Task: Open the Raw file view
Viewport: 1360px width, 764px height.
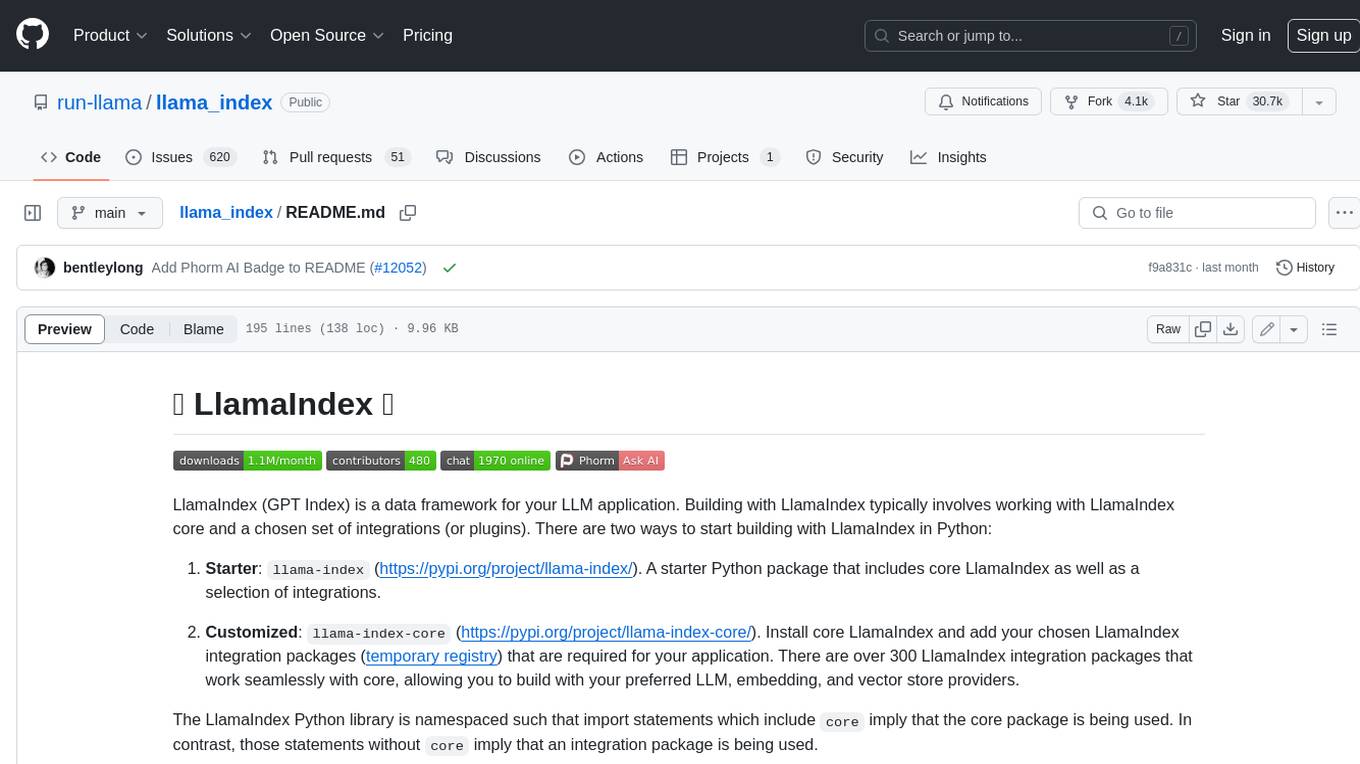Action: (1168, 329)
